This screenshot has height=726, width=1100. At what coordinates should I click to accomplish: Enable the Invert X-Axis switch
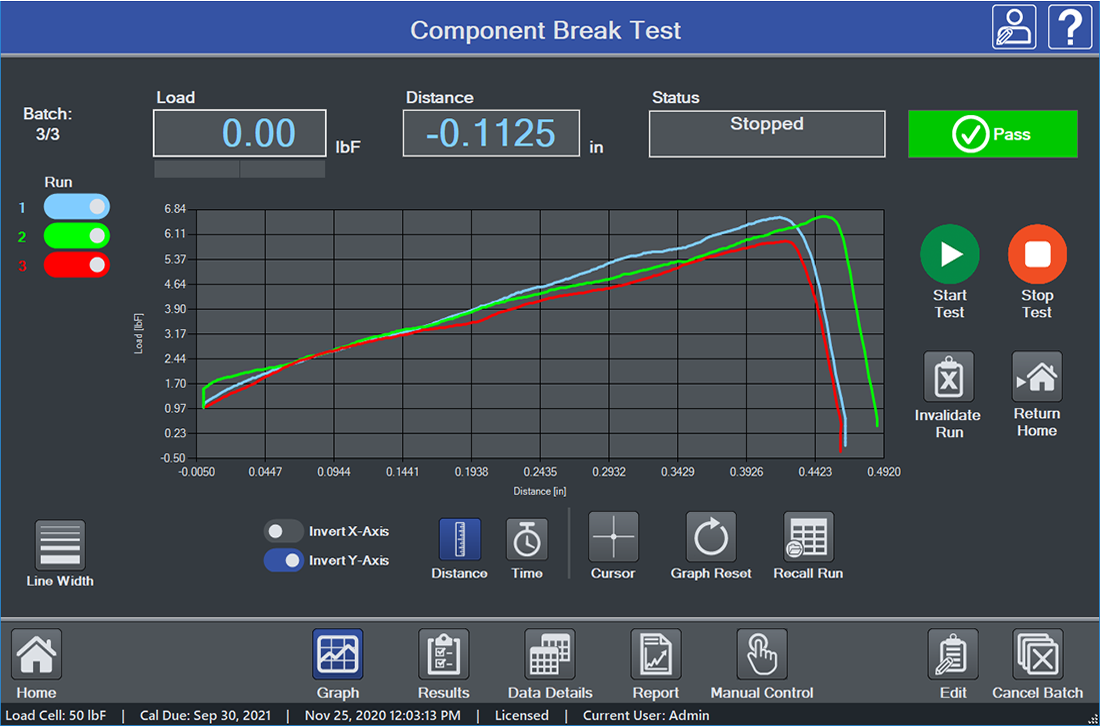point(283,531)
